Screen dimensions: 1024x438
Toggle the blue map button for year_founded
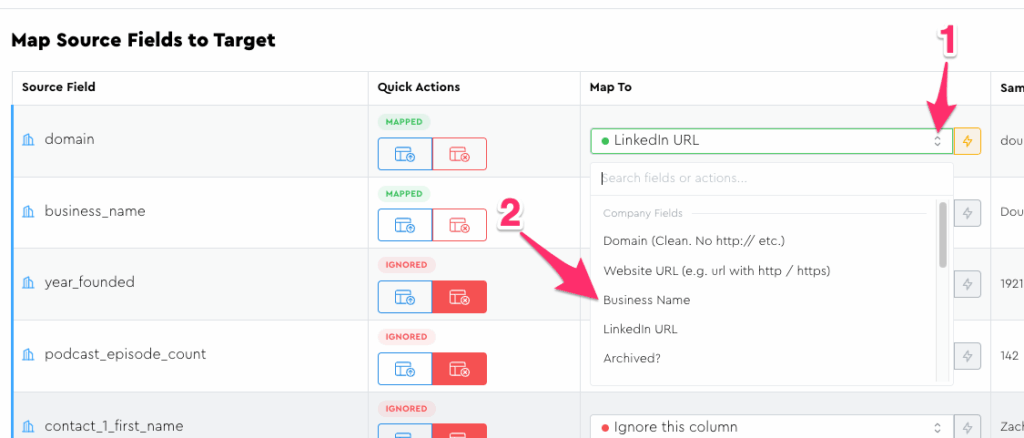point(405,297)
